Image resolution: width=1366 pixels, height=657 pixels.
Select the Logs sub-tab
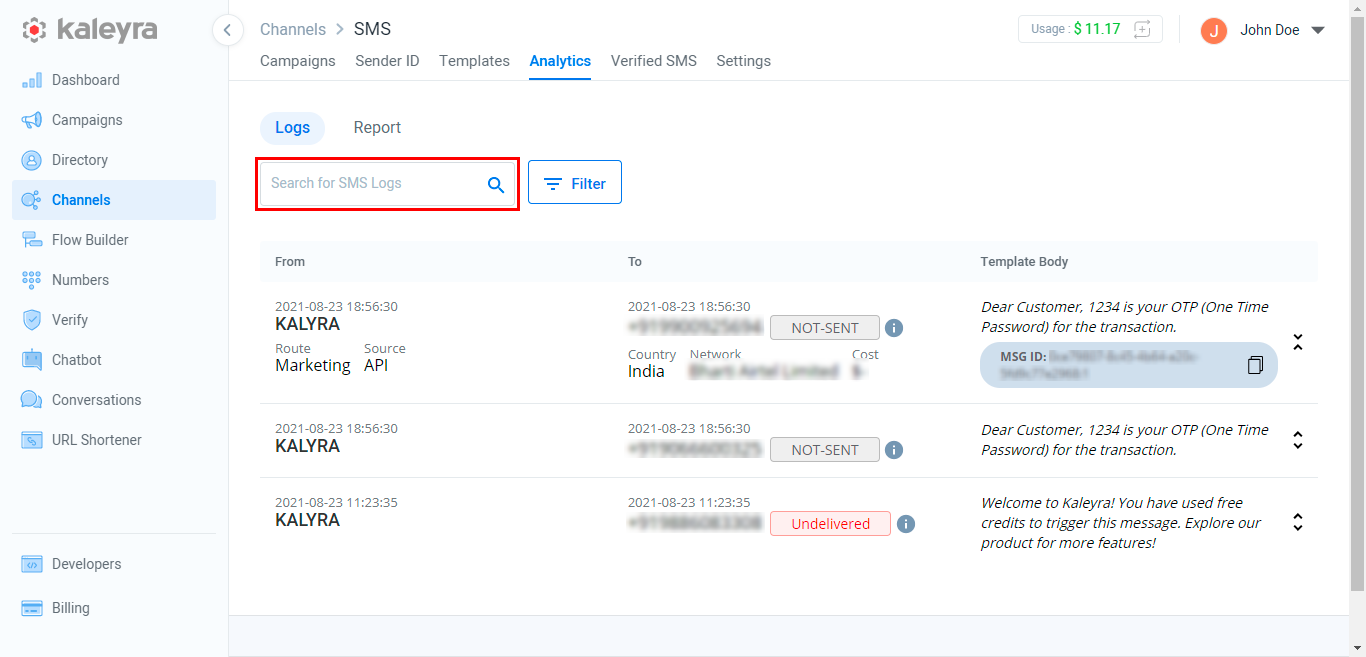click(x=292, y=128)
